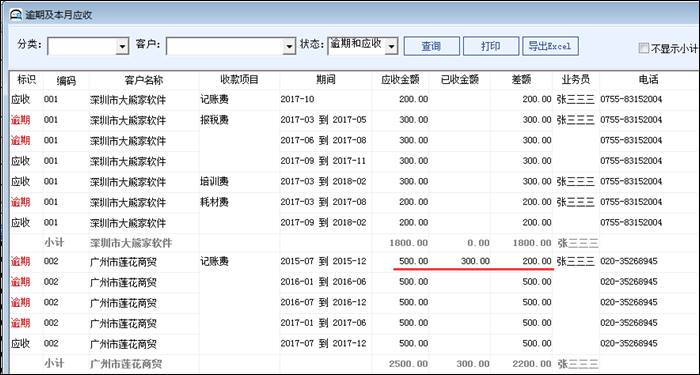Click the window icon beside 逾期及本月应收

[x=16, y=14]
